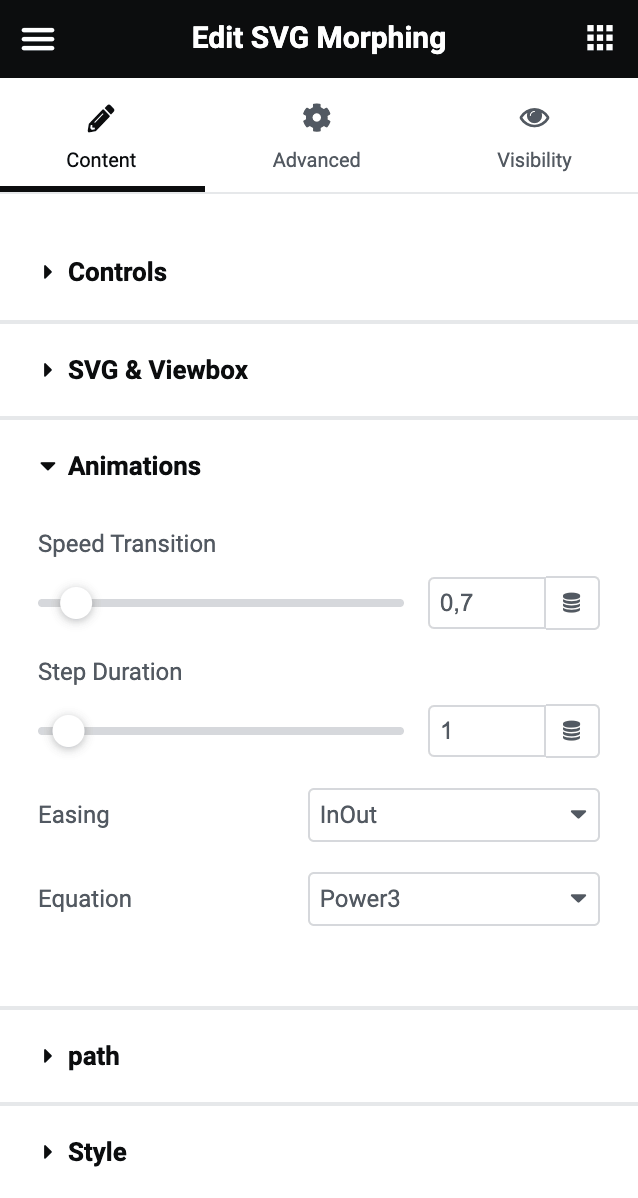This screenshot has width=638, height=1198.
Task: Click the gear Advanced icon
Action: (x=316, y=118)
